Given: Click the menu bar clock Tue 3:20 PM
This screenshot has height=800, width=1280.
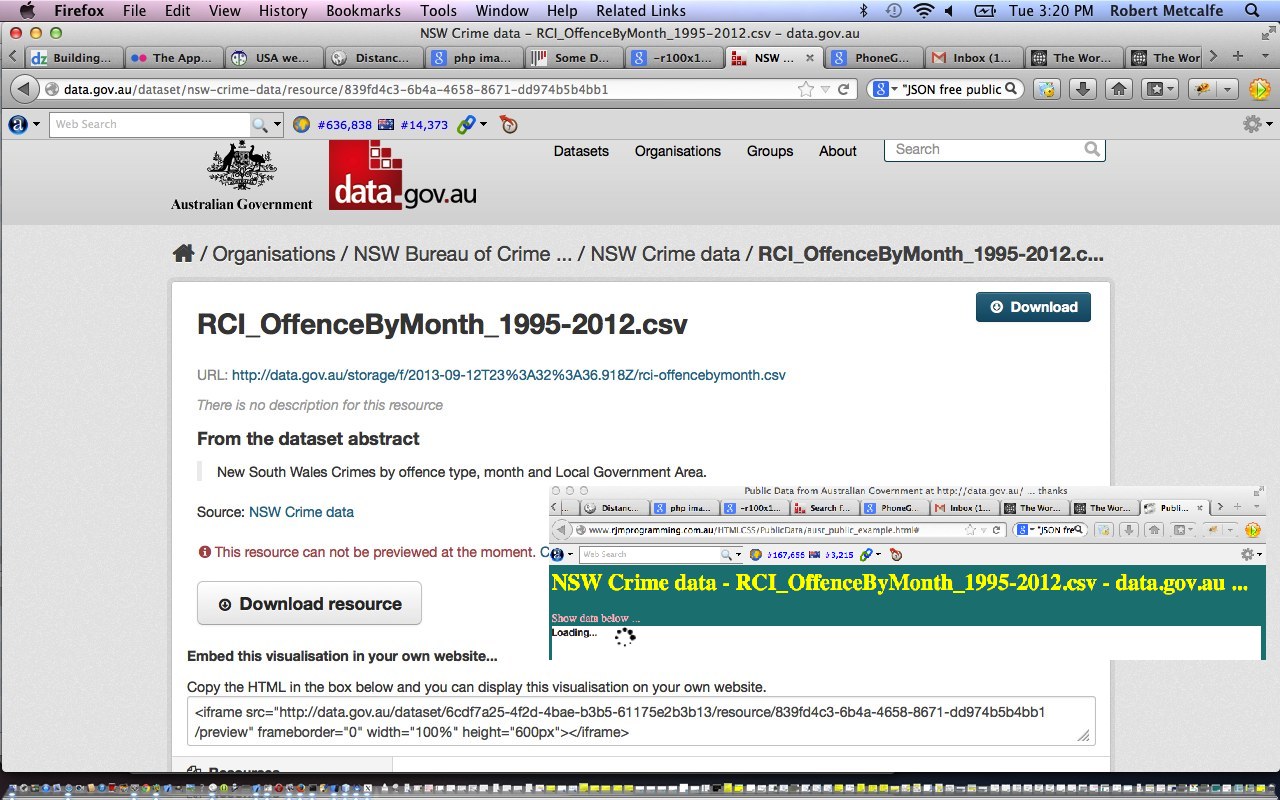Looking at the screenshot, I should (1051, 11).
